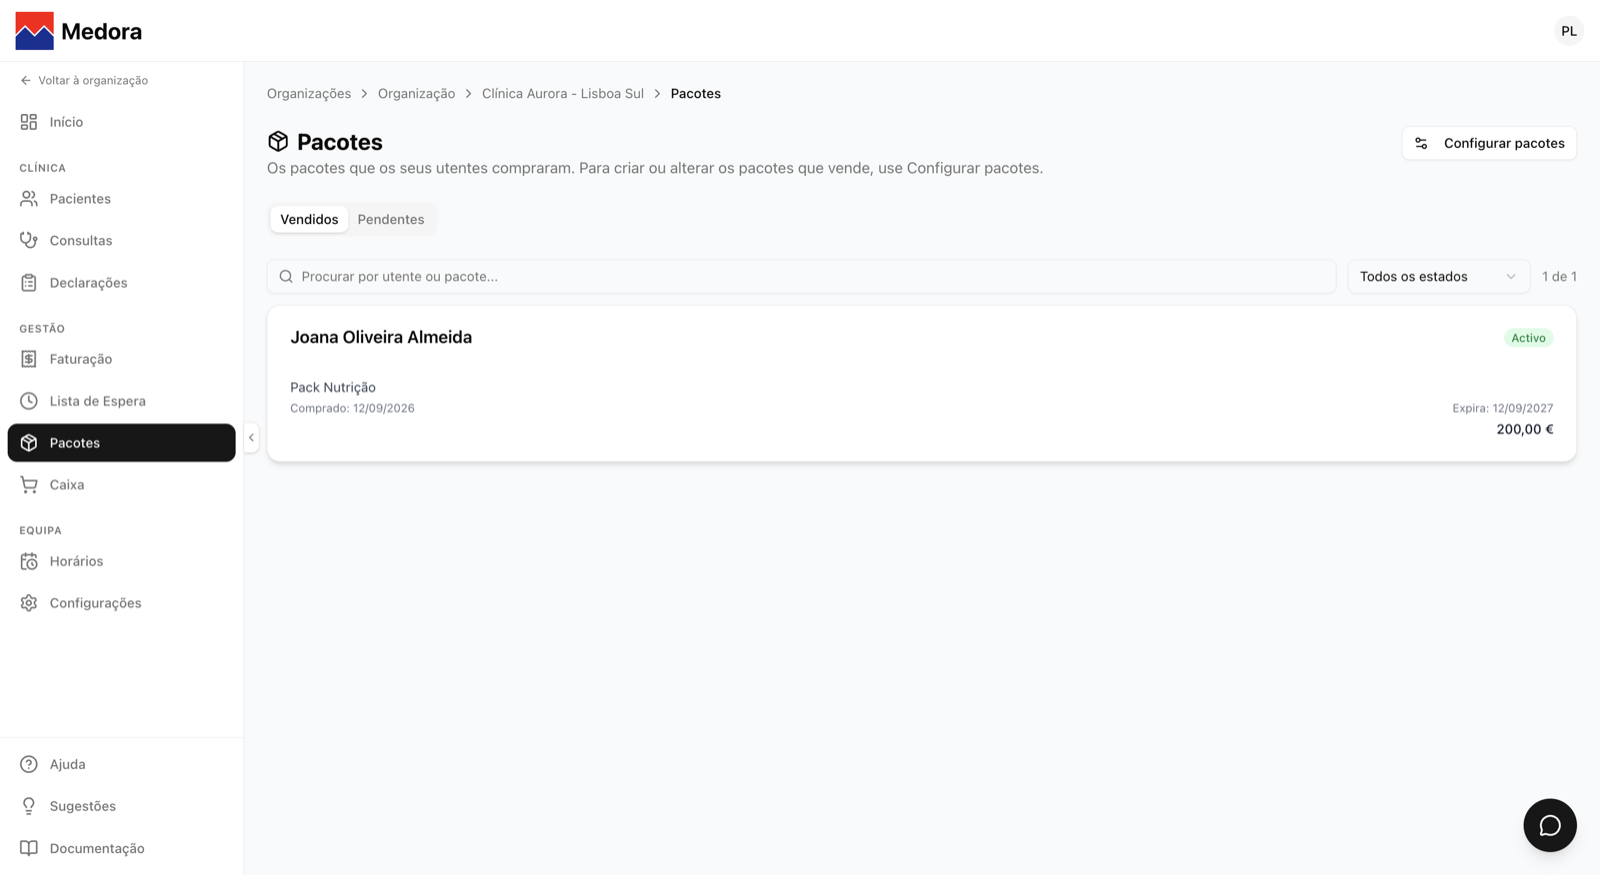1600x875 pixels.
Task: Open the Joana Oliveira Almeida package card
Action: point(922,384)
